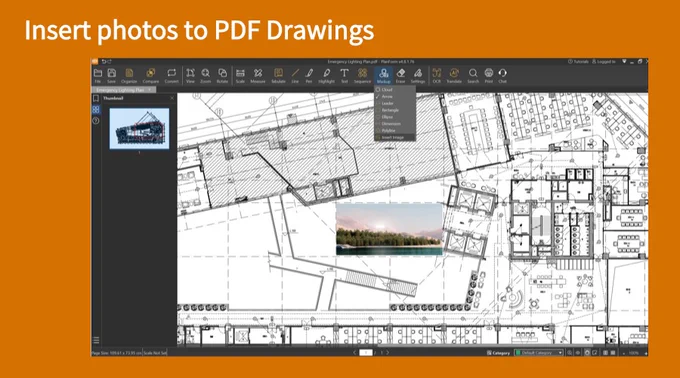Open the File menu icon
The width and height of the screenshot is (680, 378).
tap(98, 75)
